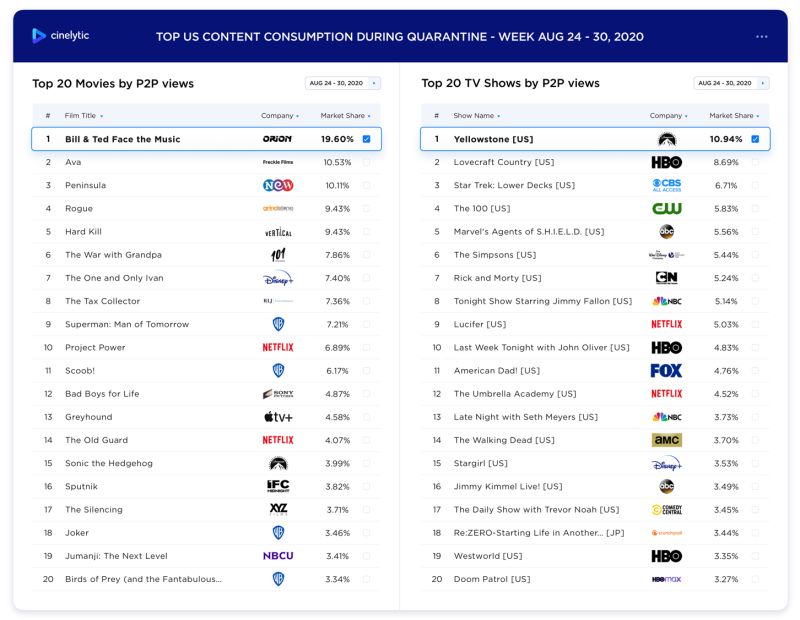This screenshot has width=800, height=620.
Task: Click NBCU logo beside Jumanji: The Next Level
Action: pos(278,556)
